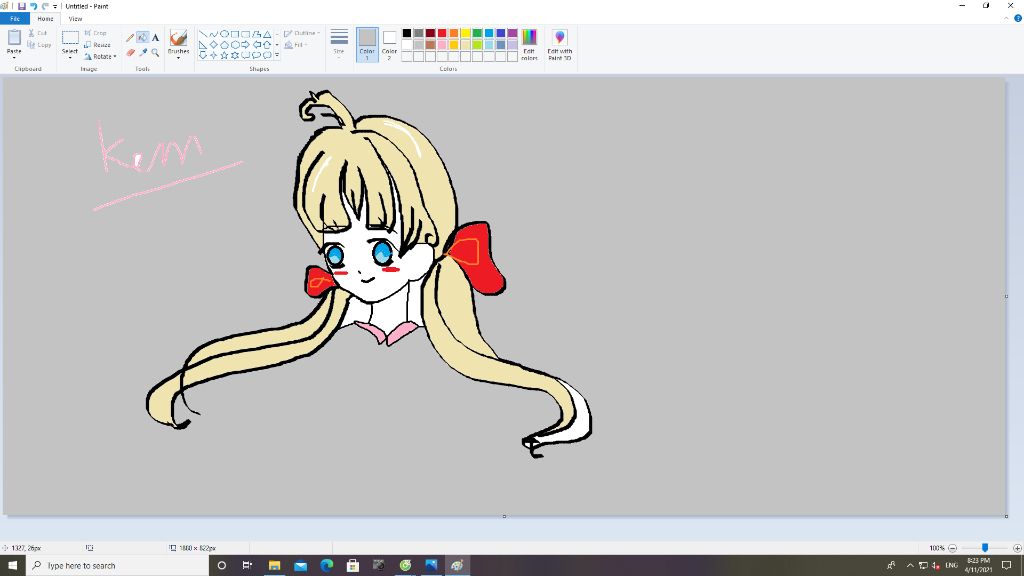Select the Color 2 box
The height and width of the screenshot is (576, 1024).
pyautogui.click(x=389, y=44)
